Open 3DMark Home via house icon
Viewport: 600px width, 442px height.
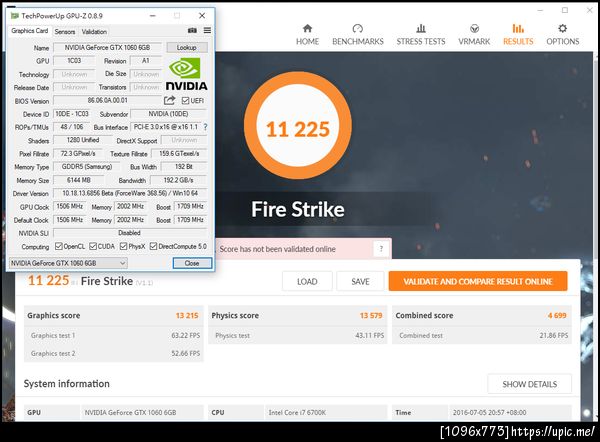point(307,29)
